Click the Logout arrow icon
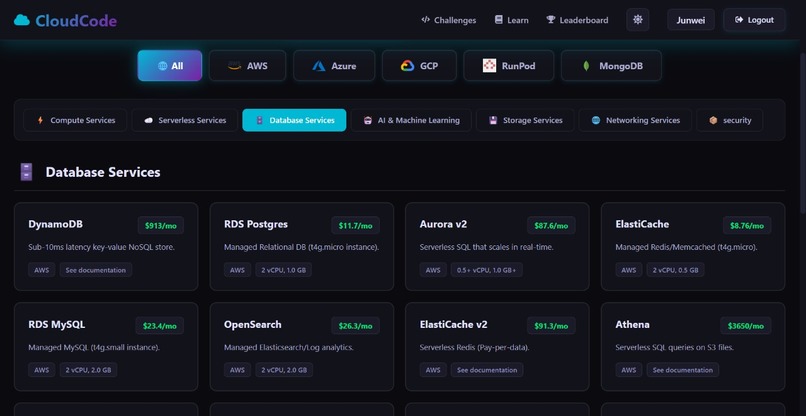The height and width of the screenshot is (416, 806). pyautogui.click(x=739, y=20)
